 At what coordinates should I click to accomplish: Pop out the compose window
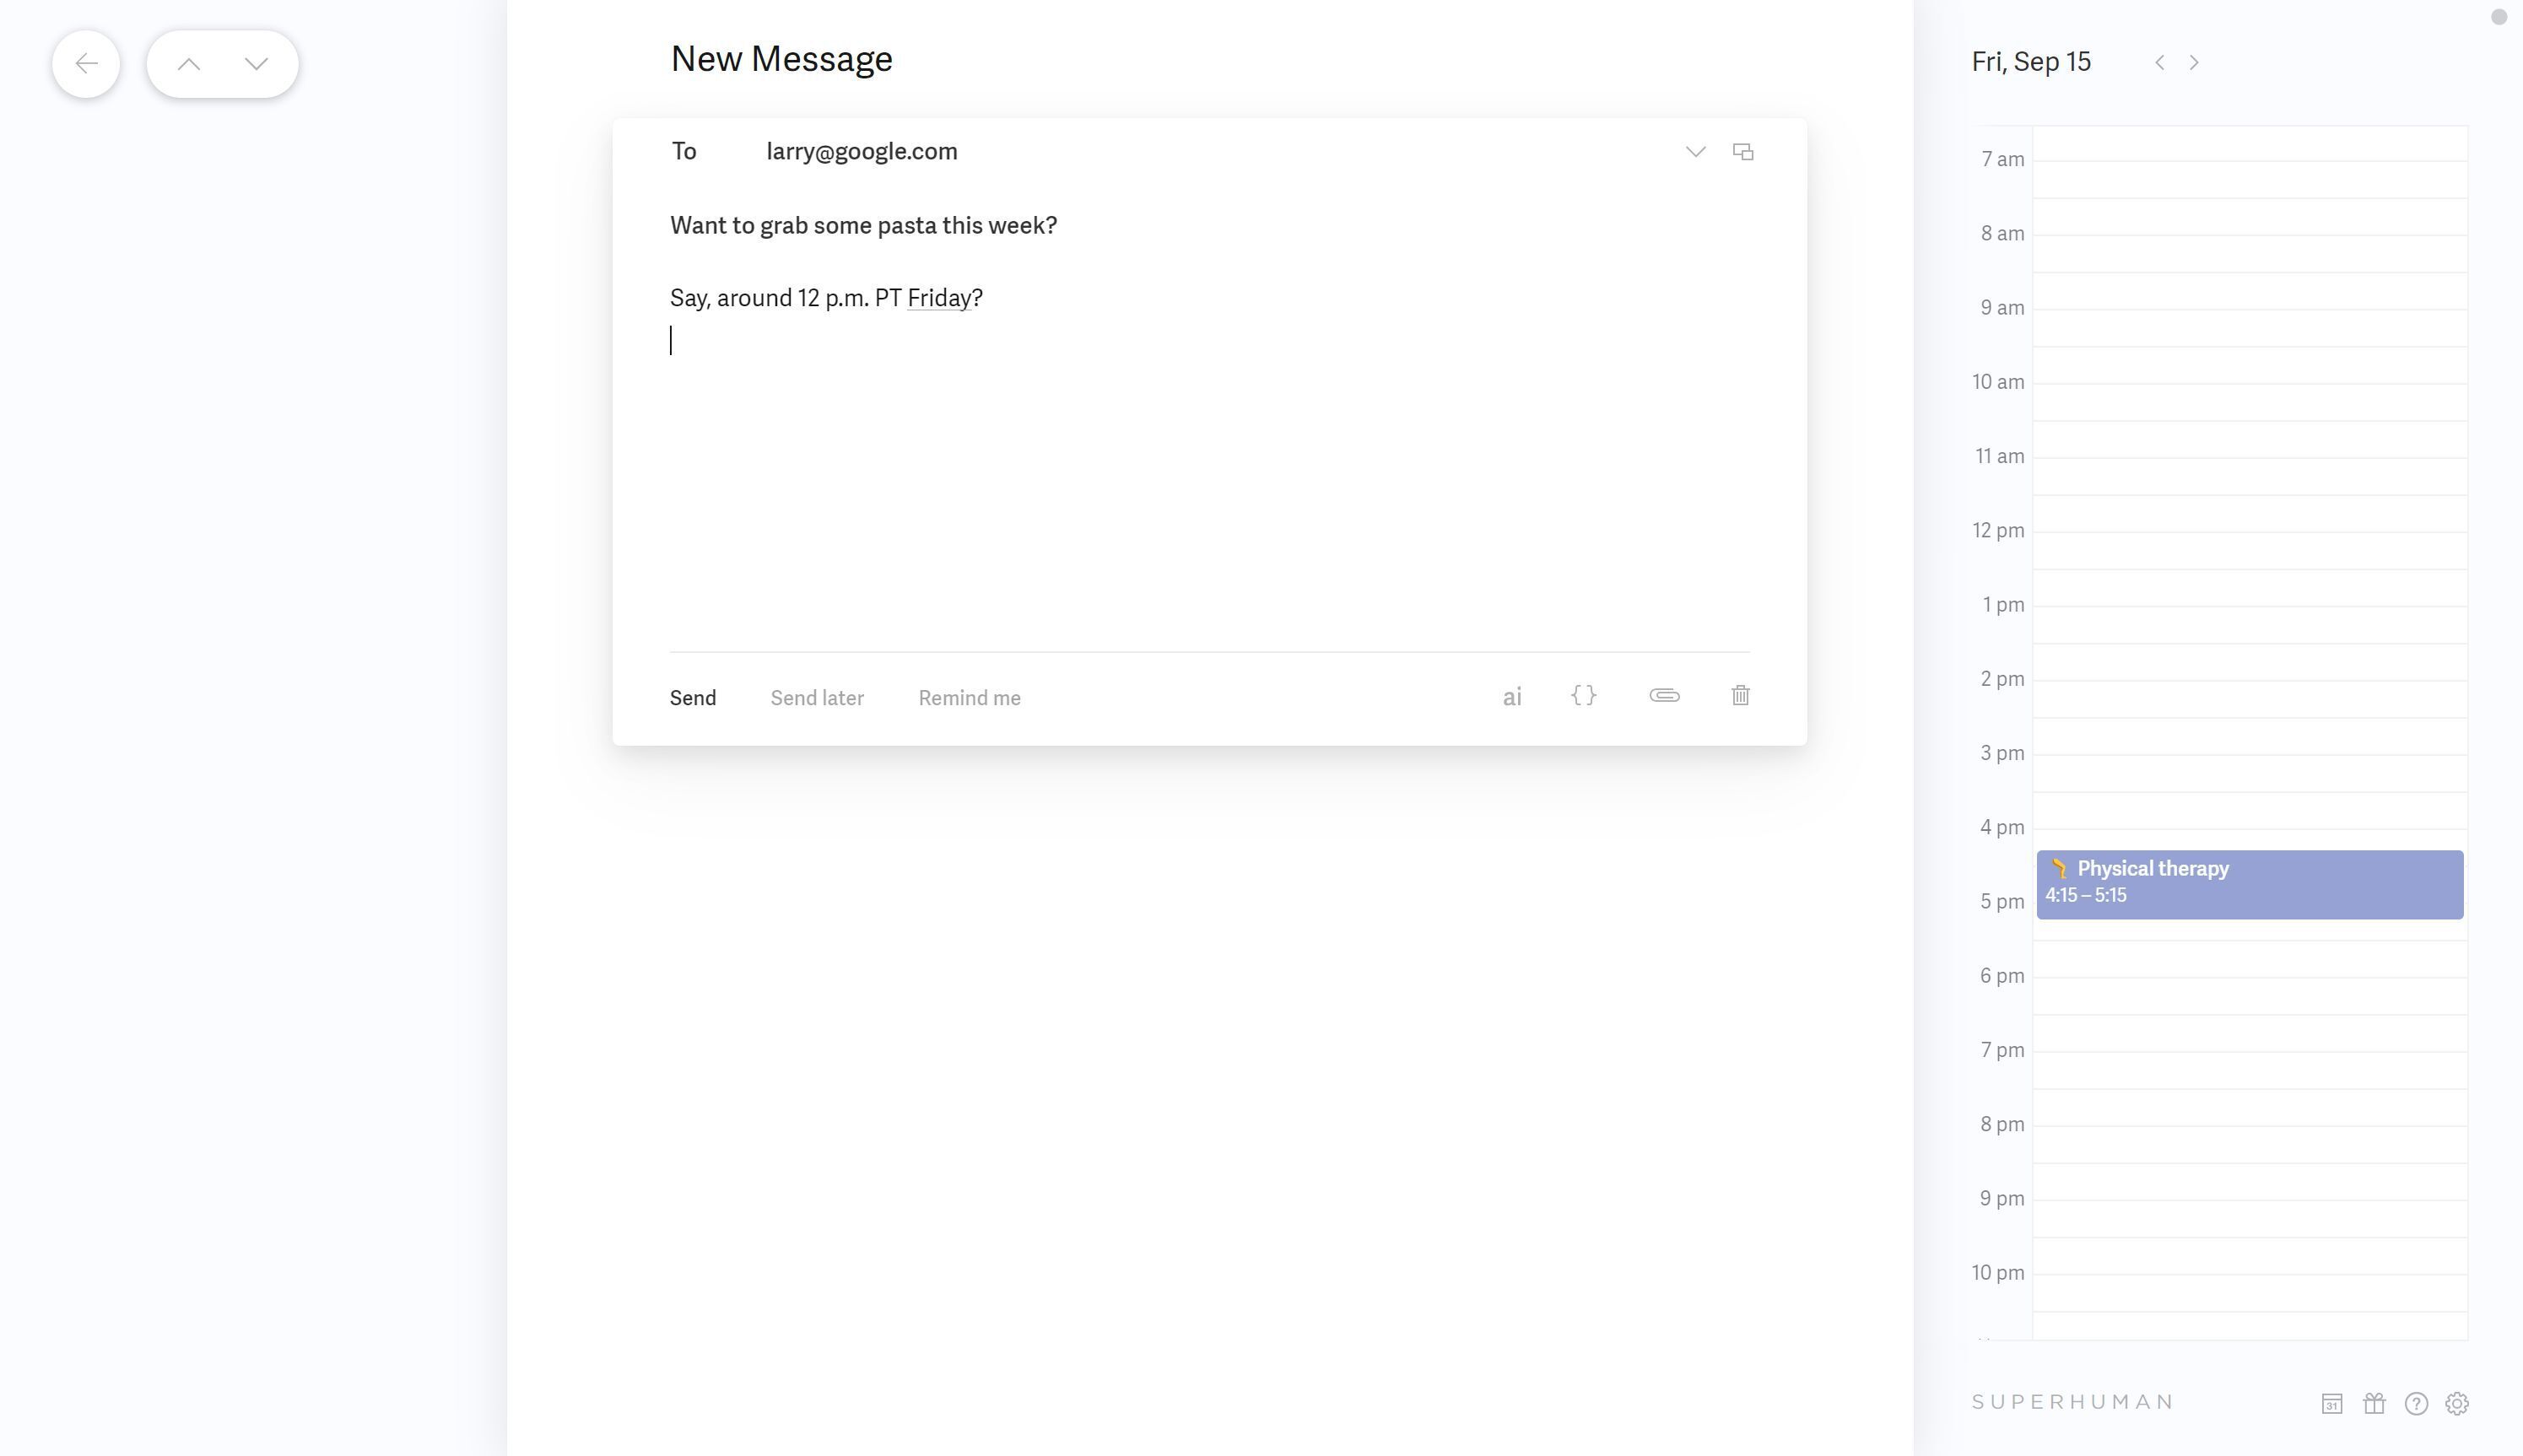[1743, 152]
